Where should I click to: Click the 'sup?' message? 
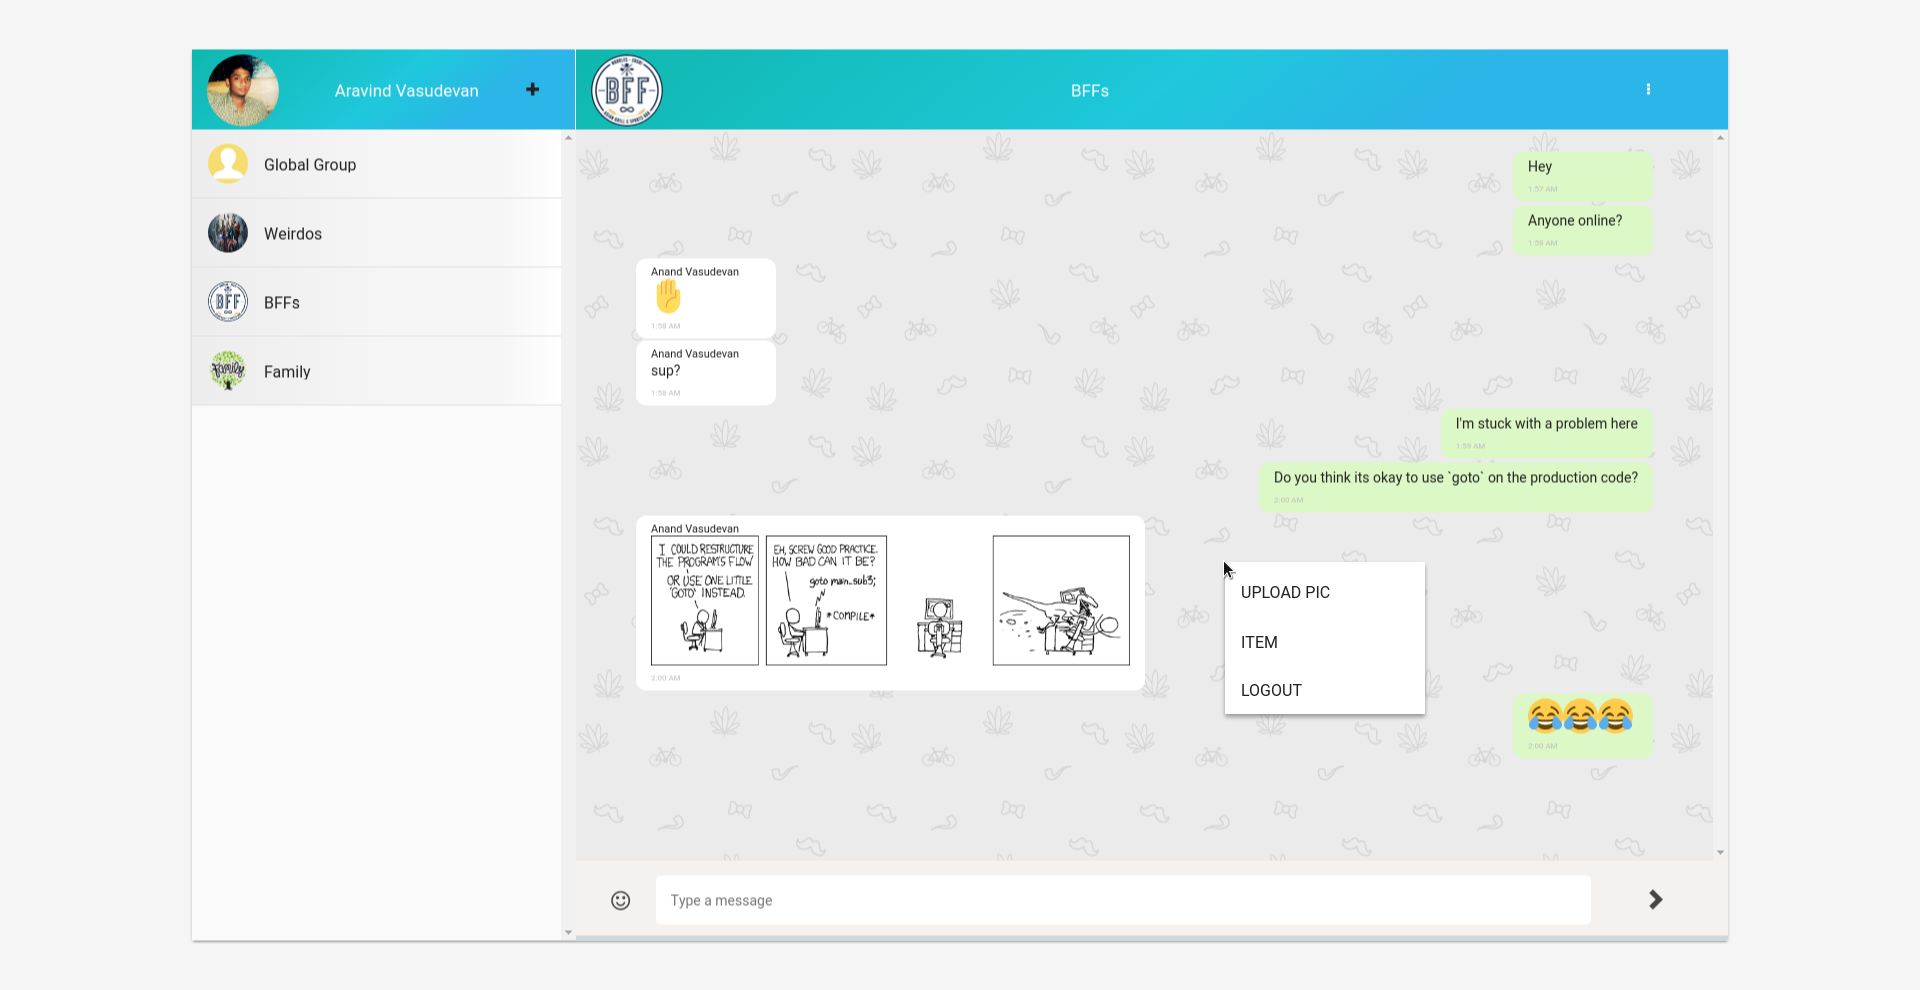click(x=706, y=372)
